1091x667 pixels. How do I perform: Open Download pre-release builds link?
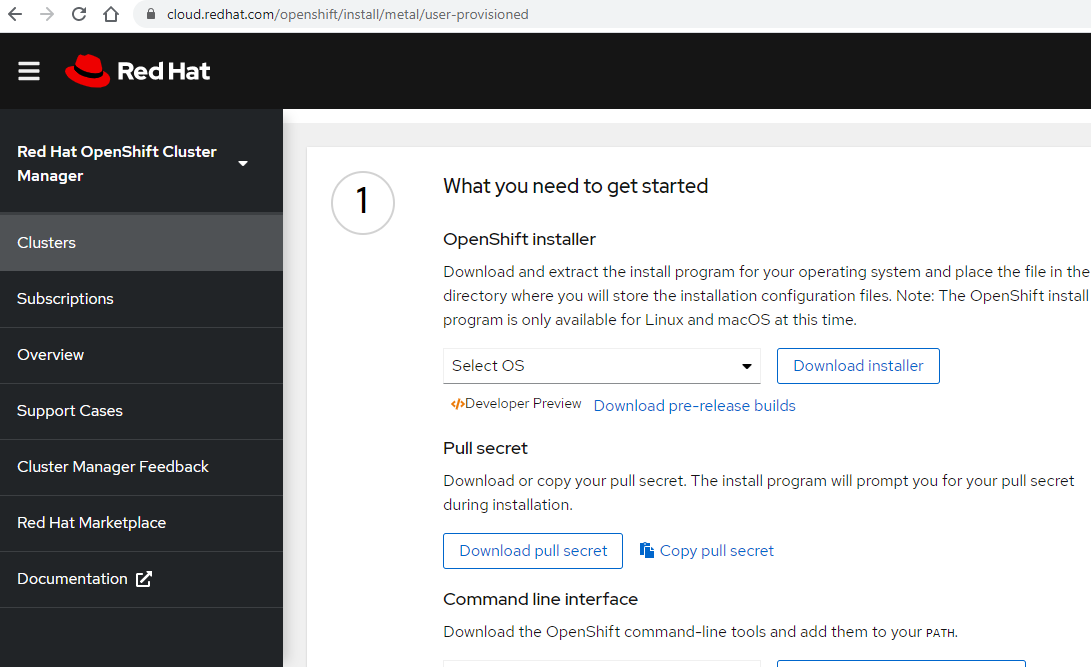694,405
